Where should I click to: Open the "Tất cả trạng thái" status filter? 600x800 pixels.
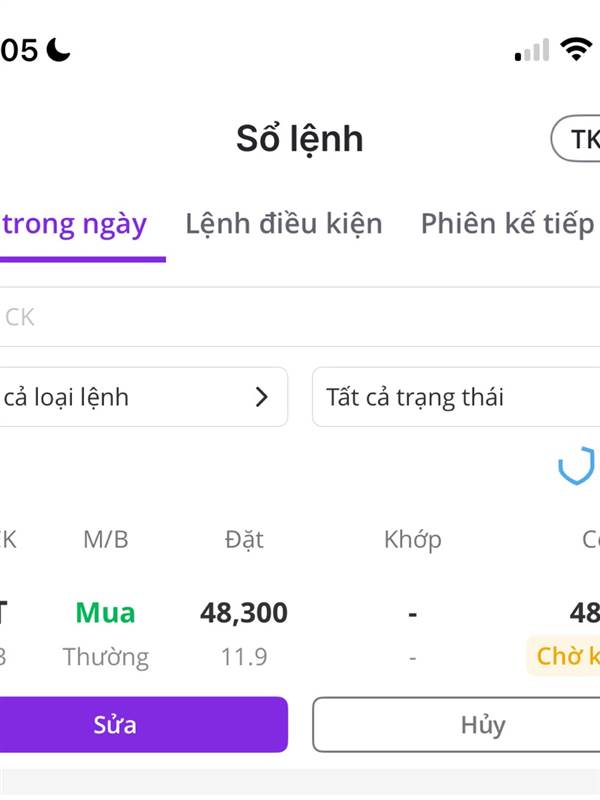click(456, 397)
